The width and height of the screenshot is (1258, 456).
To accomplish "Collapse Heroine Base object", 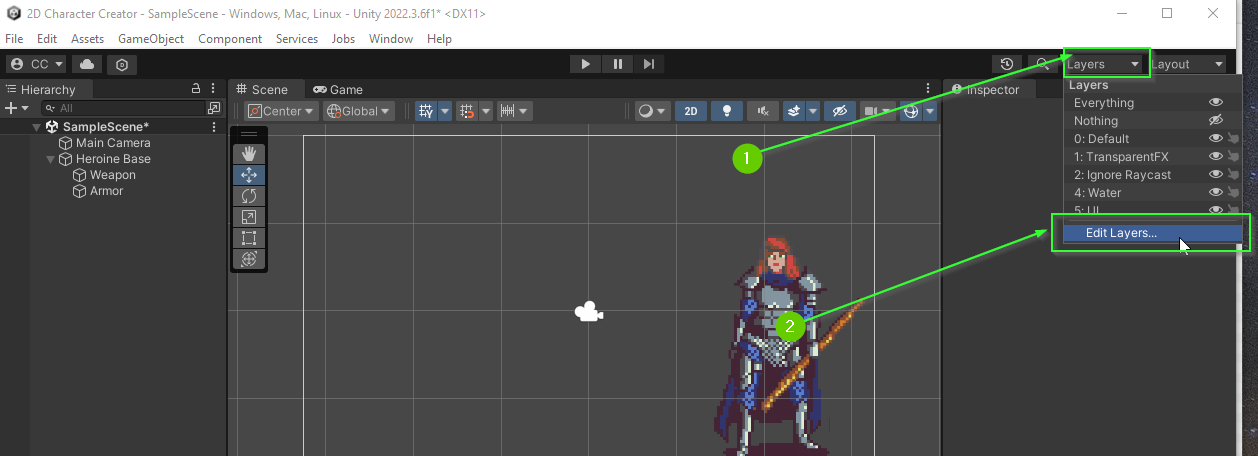I will coord(52,159).
